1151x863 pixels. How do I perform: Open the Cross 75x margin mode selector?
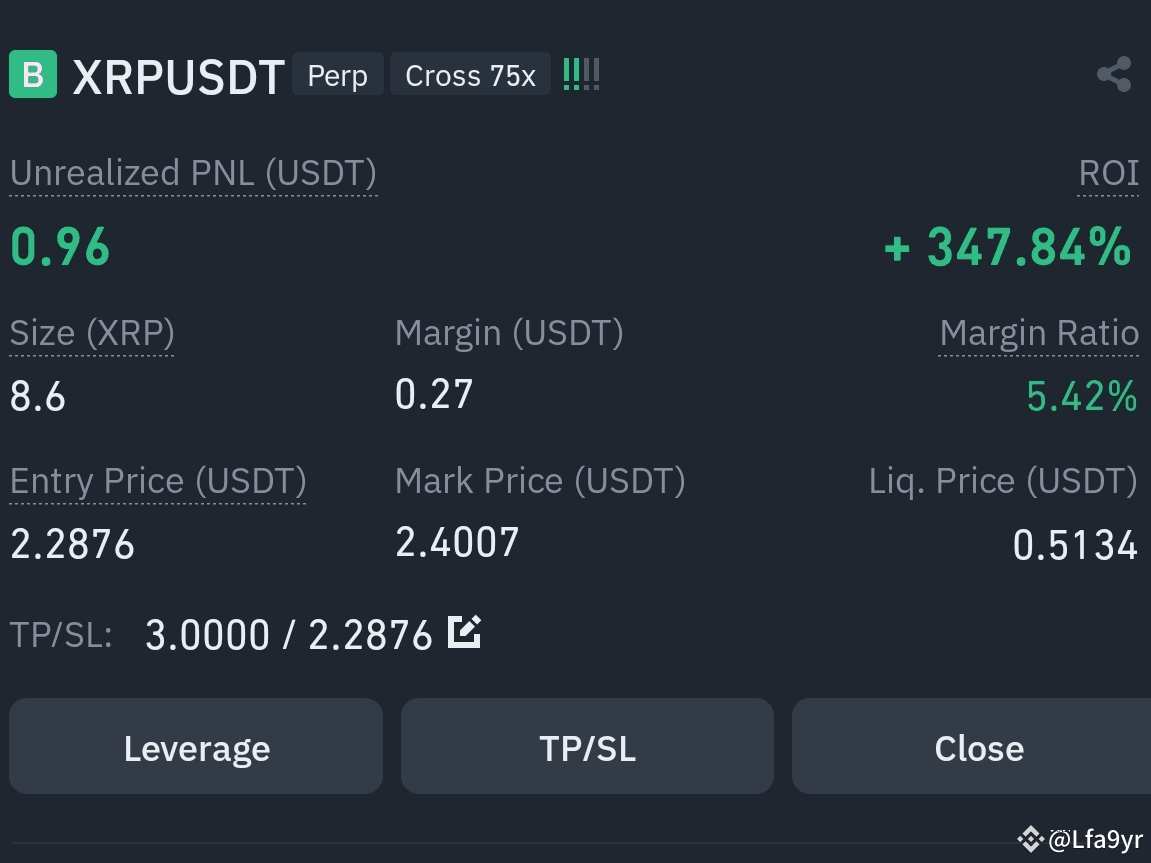tap(470, 74)
